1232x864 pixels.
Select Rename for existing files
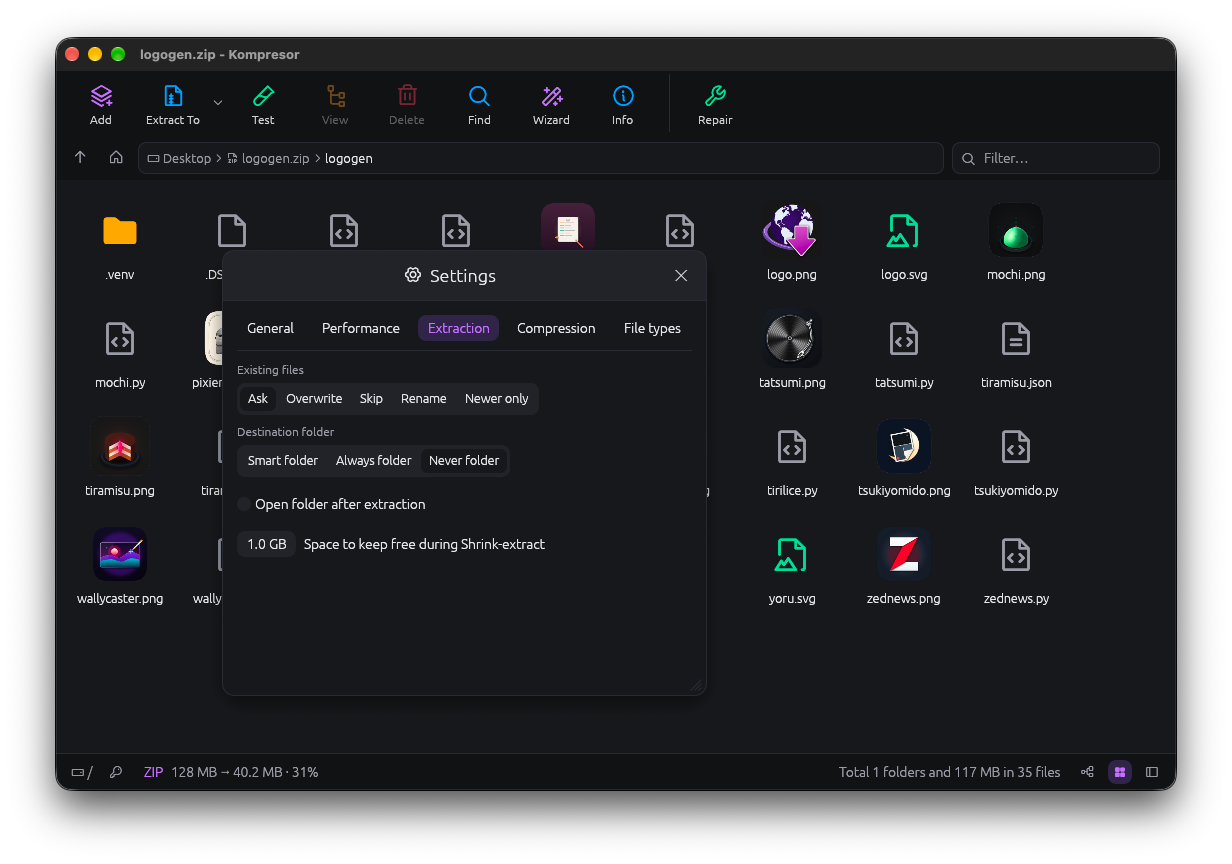click(424, 399)
